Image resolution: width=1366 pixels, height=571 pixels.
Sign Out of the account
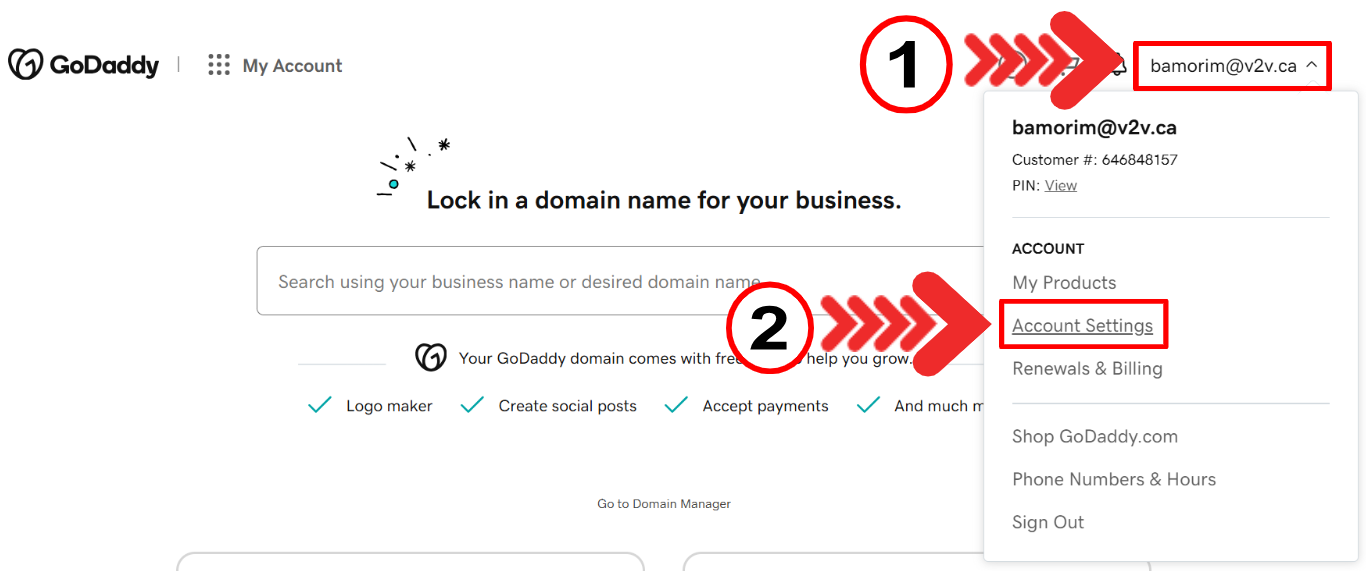click(1048, 523)
